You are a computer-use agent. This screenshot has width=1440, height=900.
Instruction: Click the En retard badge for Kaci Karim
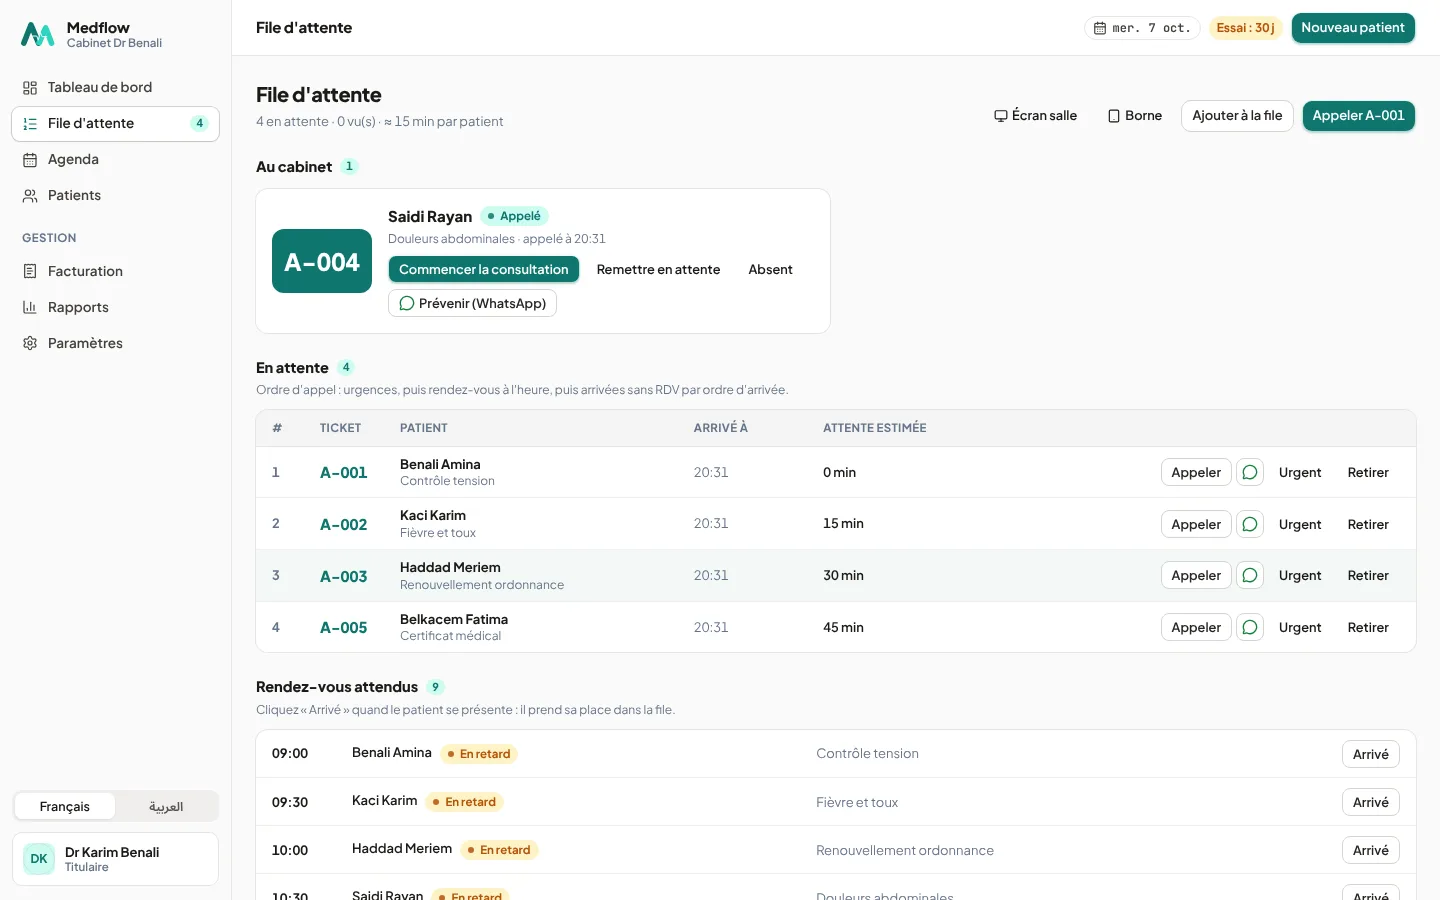pos(464,802)
